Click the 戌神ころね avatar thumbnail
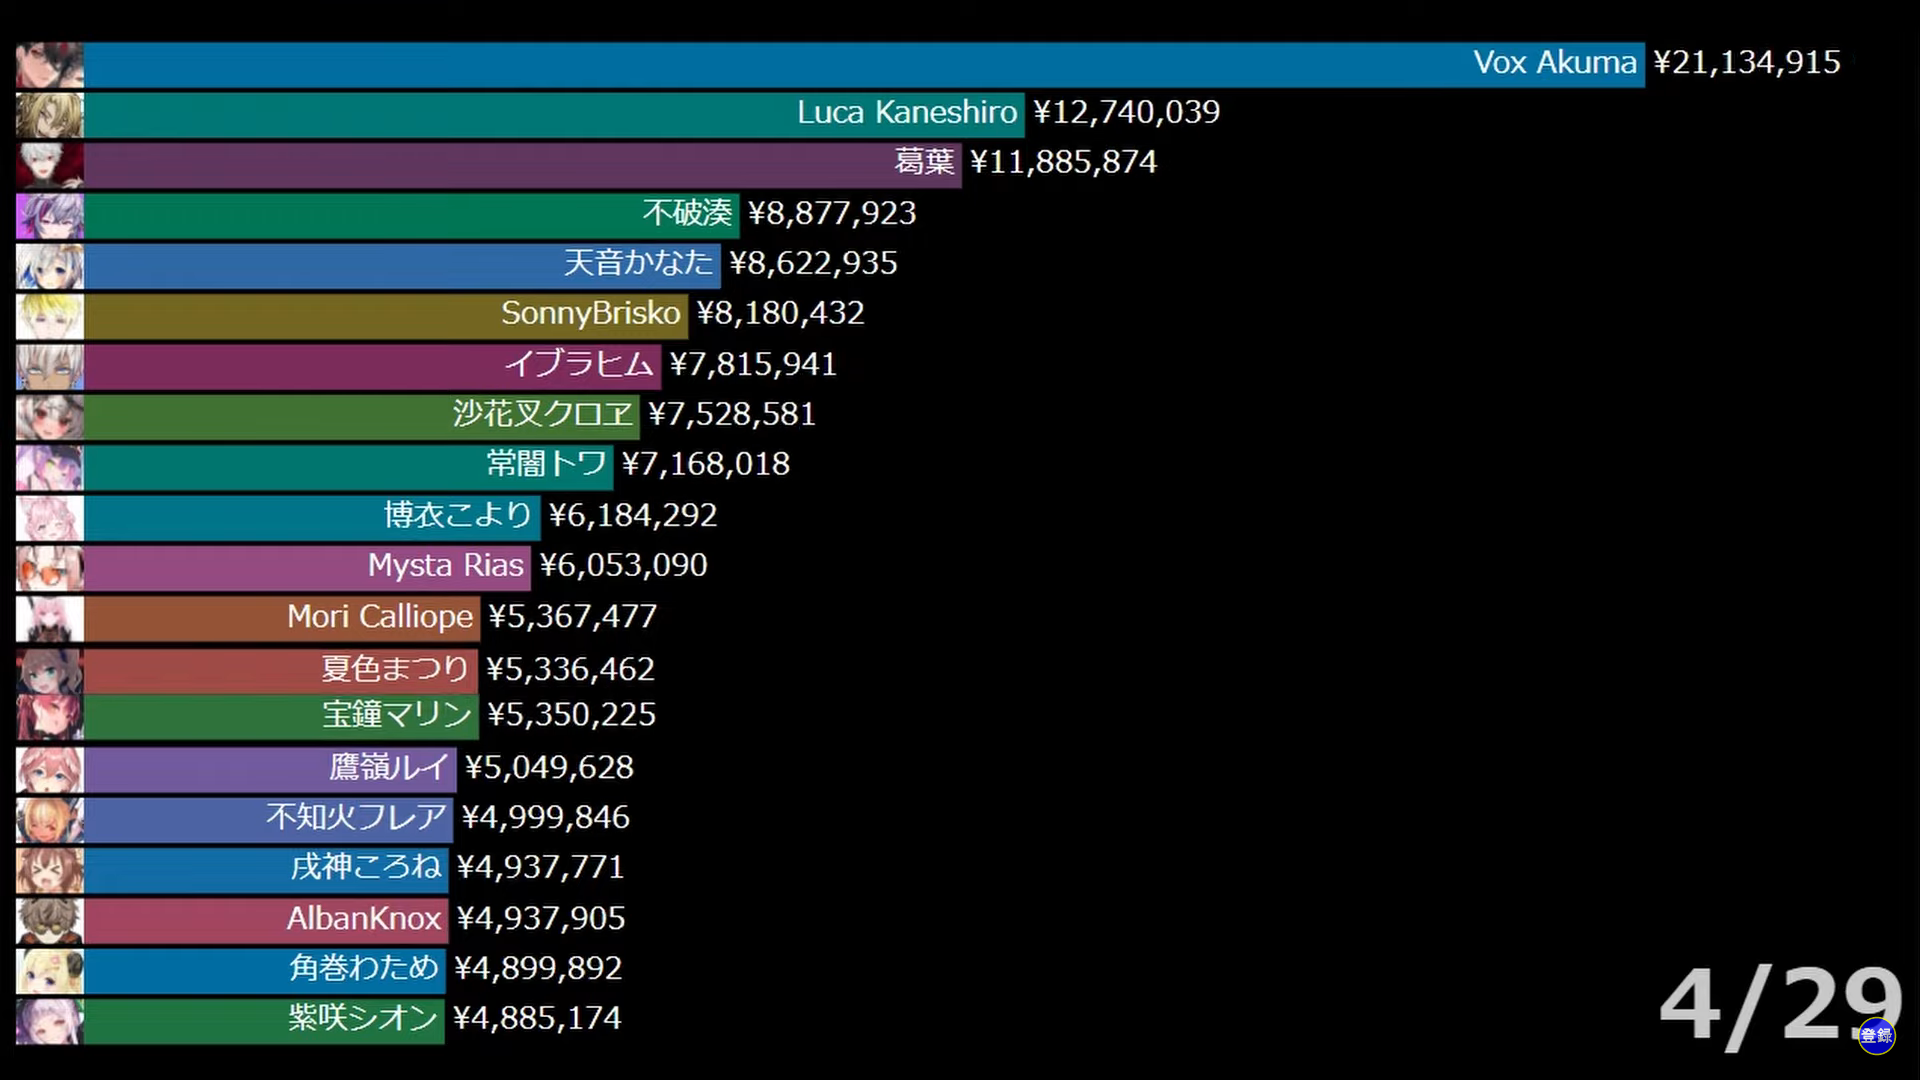The image size is (1920, 1080). pyautogui.click(x=49, y=870)
